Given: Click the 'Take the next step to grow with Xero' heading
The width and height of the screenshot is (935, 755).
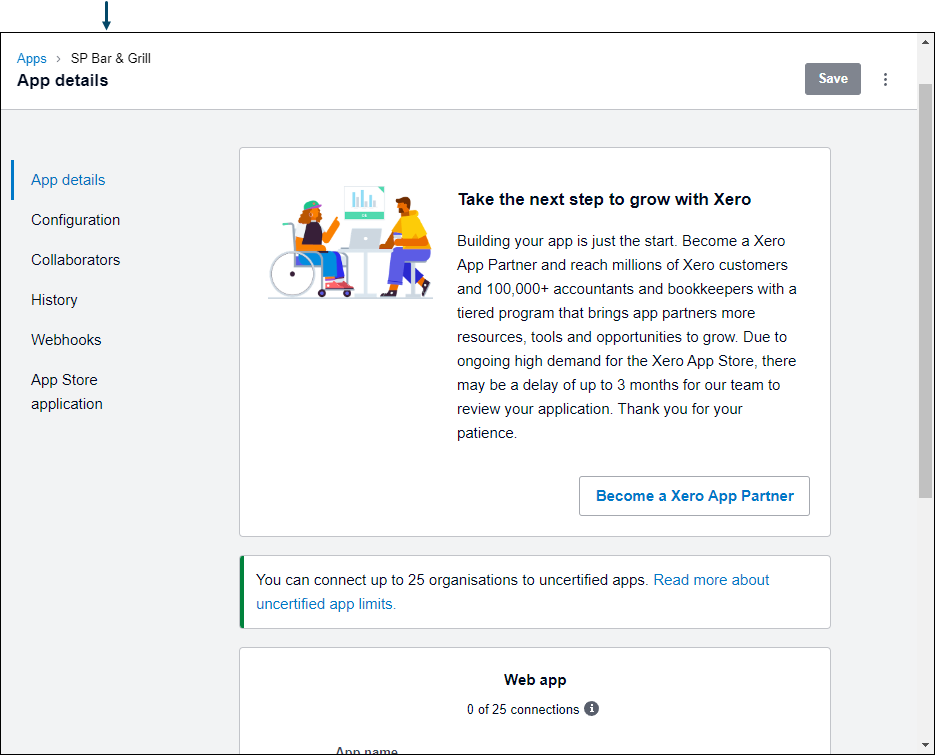Looking at the screenshot, I should [x=604, y=199].
